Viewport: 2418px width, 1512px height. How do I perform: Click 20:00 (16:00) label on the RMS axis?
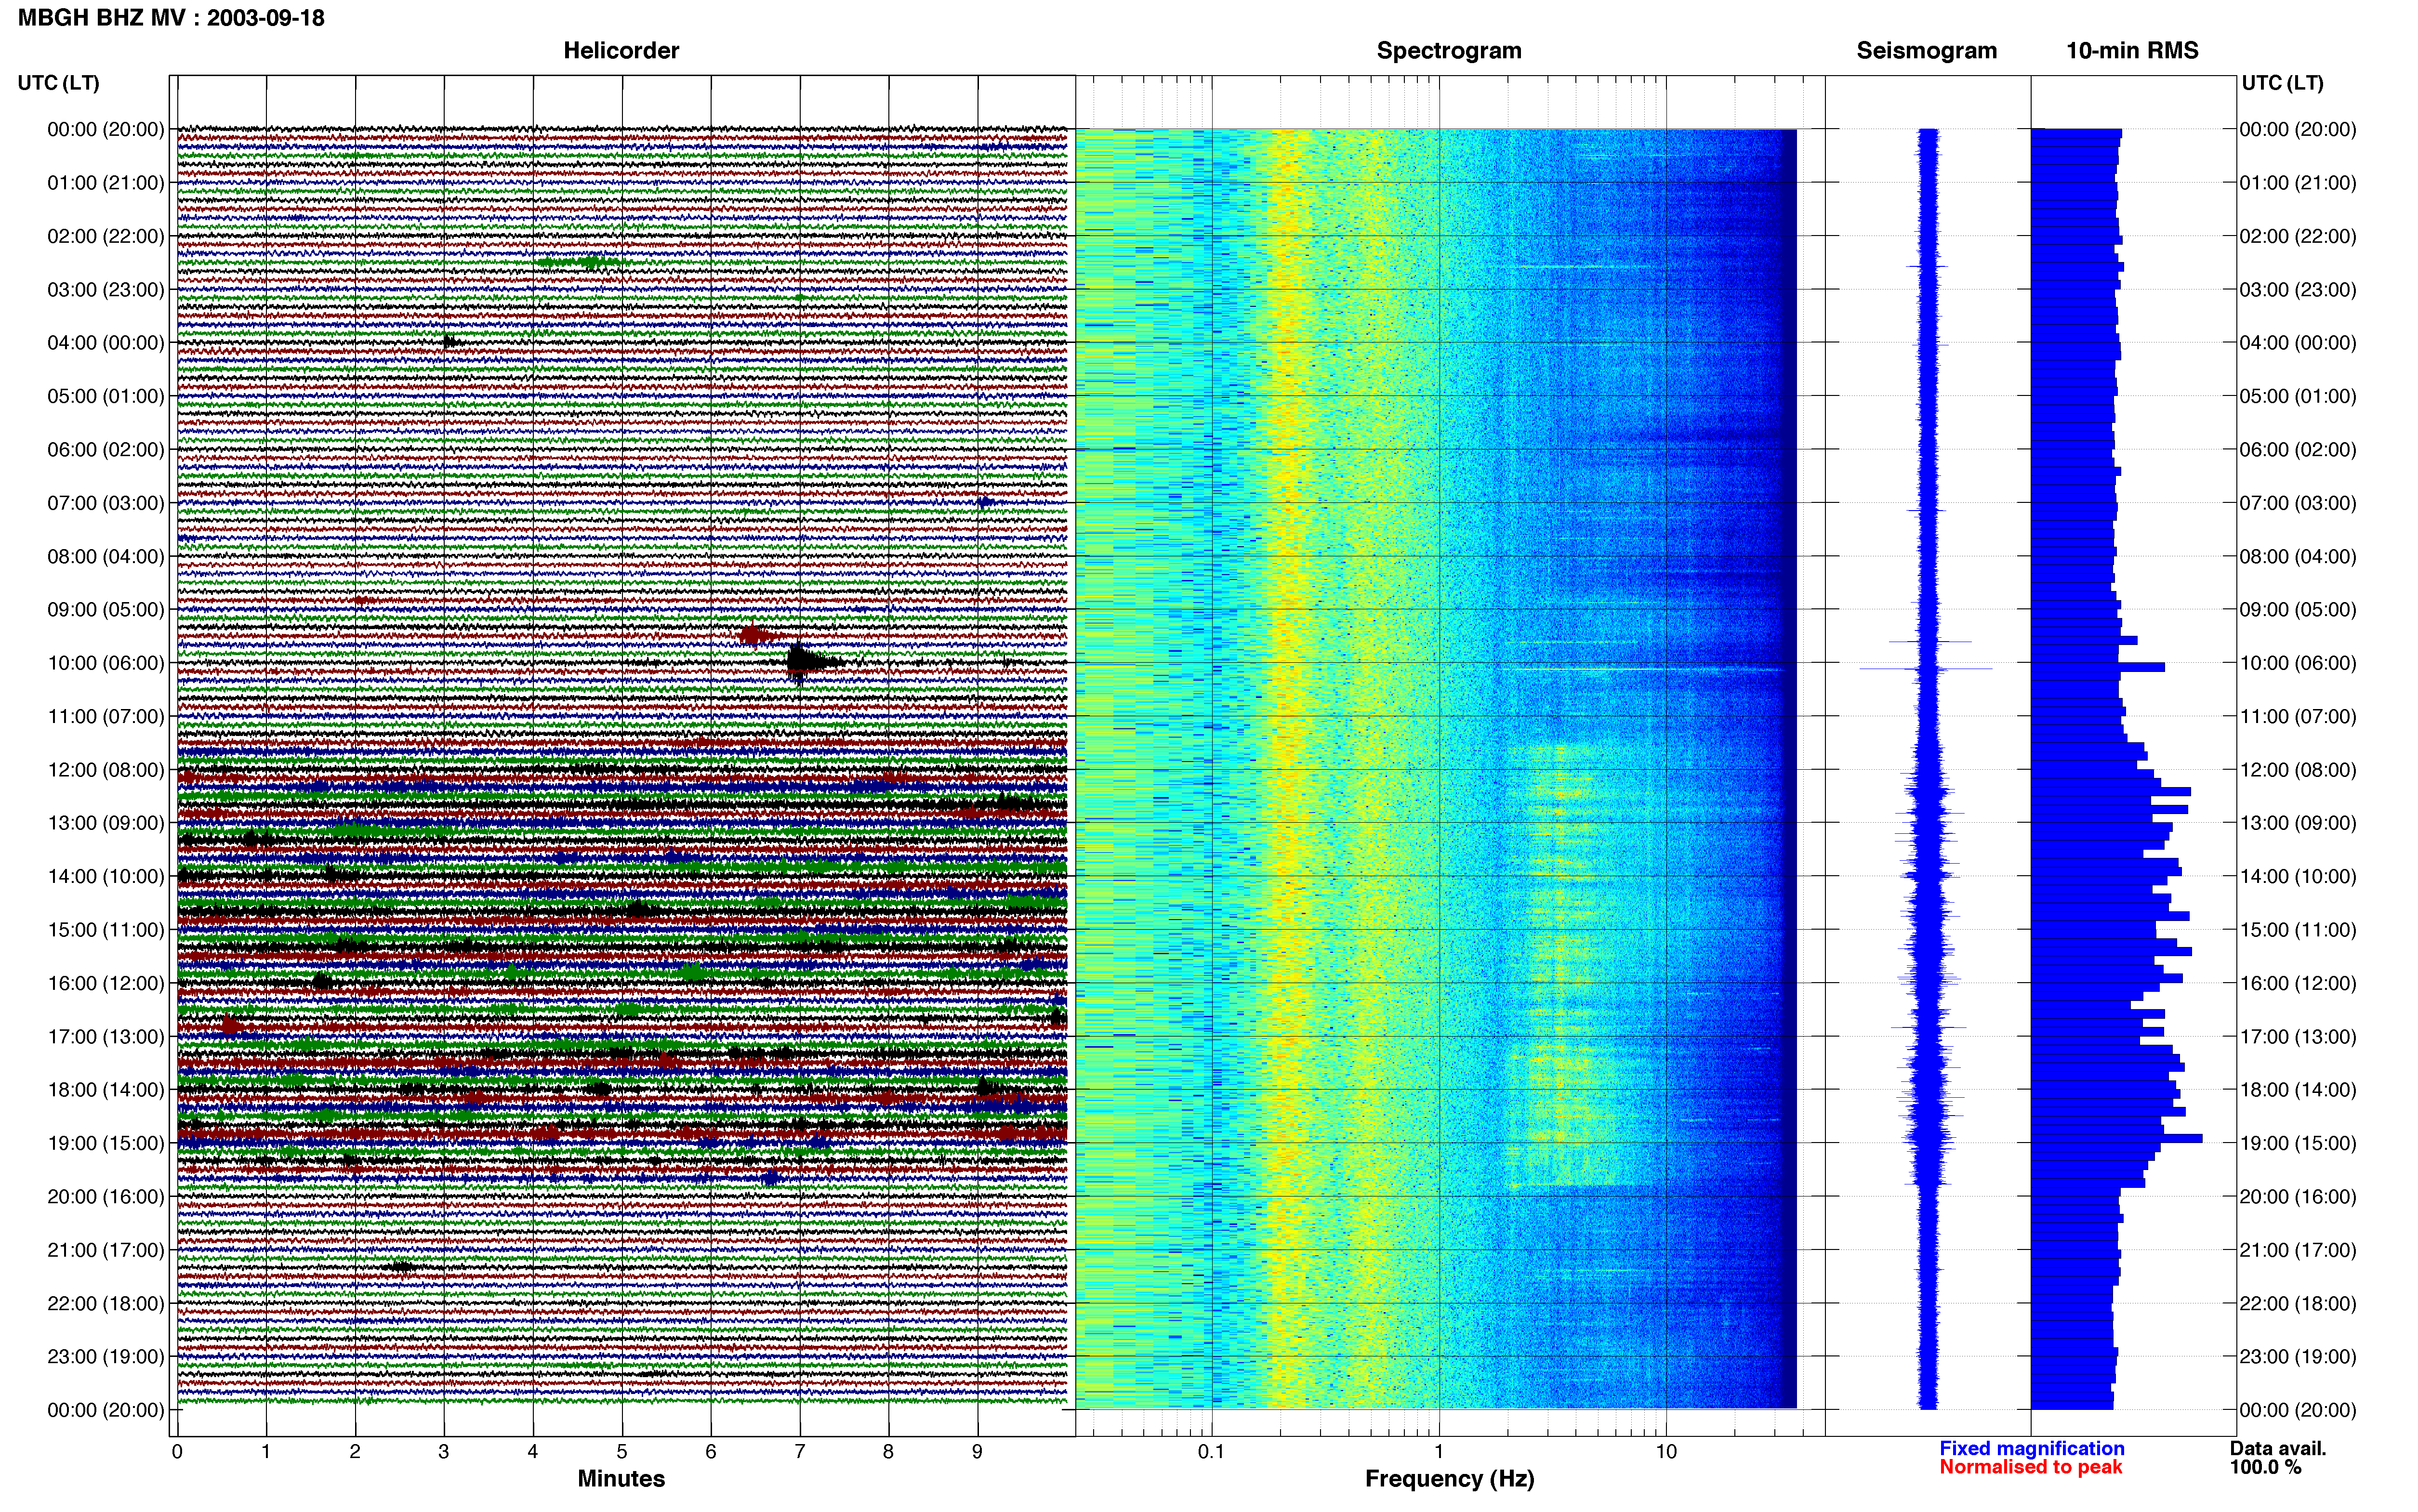point(2298,1197)
